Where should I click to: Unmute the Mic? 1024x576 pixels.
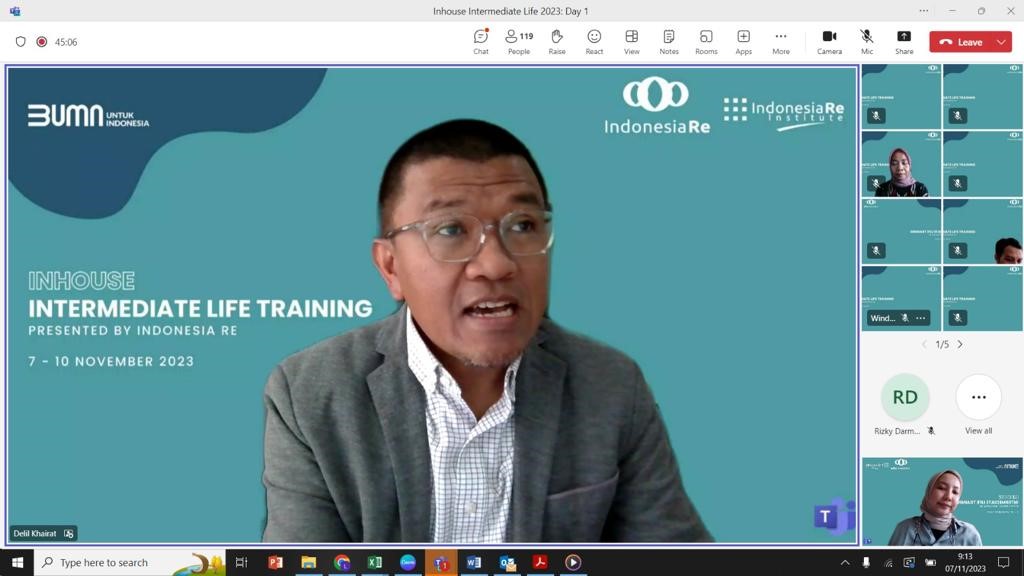(867, 42)
